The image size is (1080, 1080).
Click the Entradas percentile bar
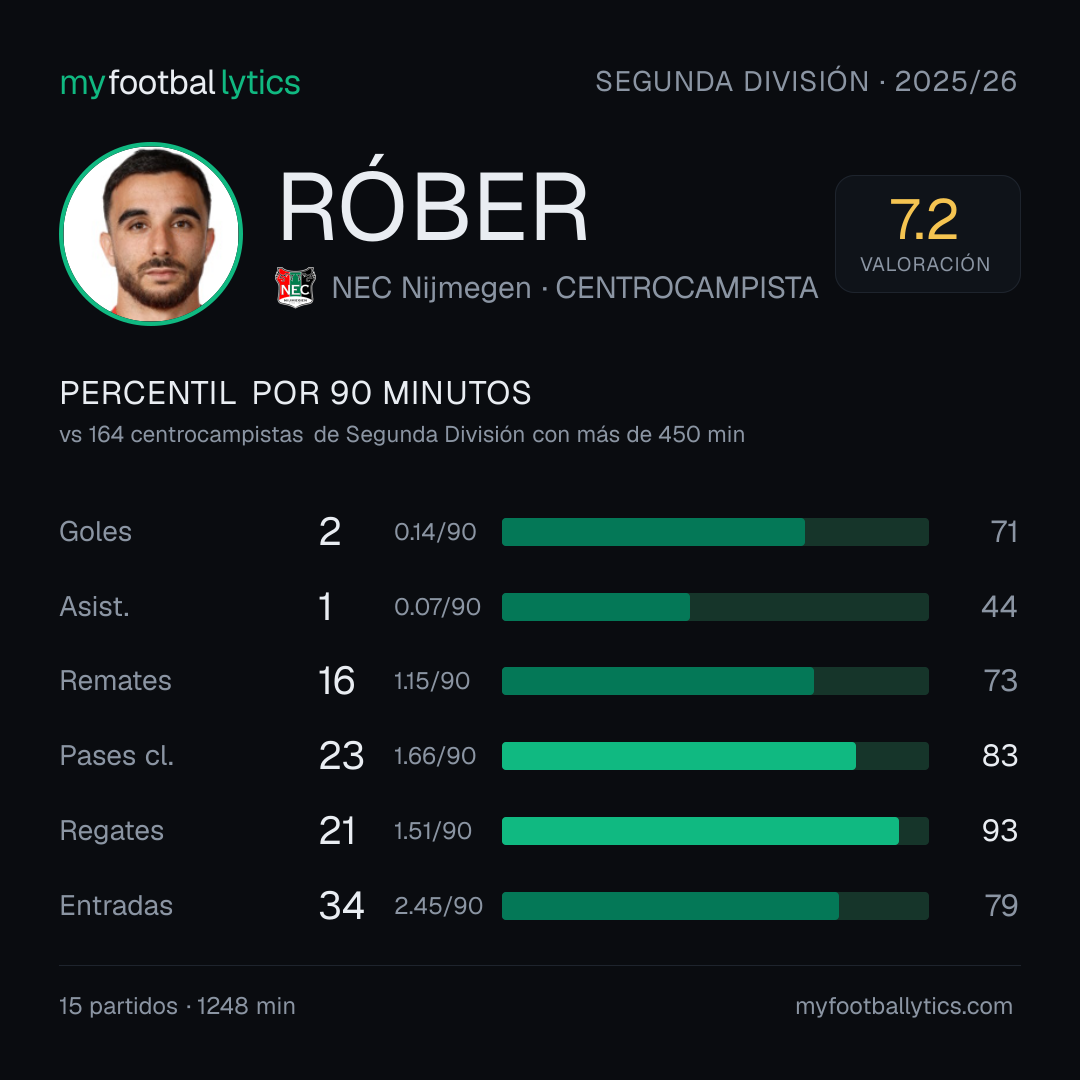(x=715, y=906)
